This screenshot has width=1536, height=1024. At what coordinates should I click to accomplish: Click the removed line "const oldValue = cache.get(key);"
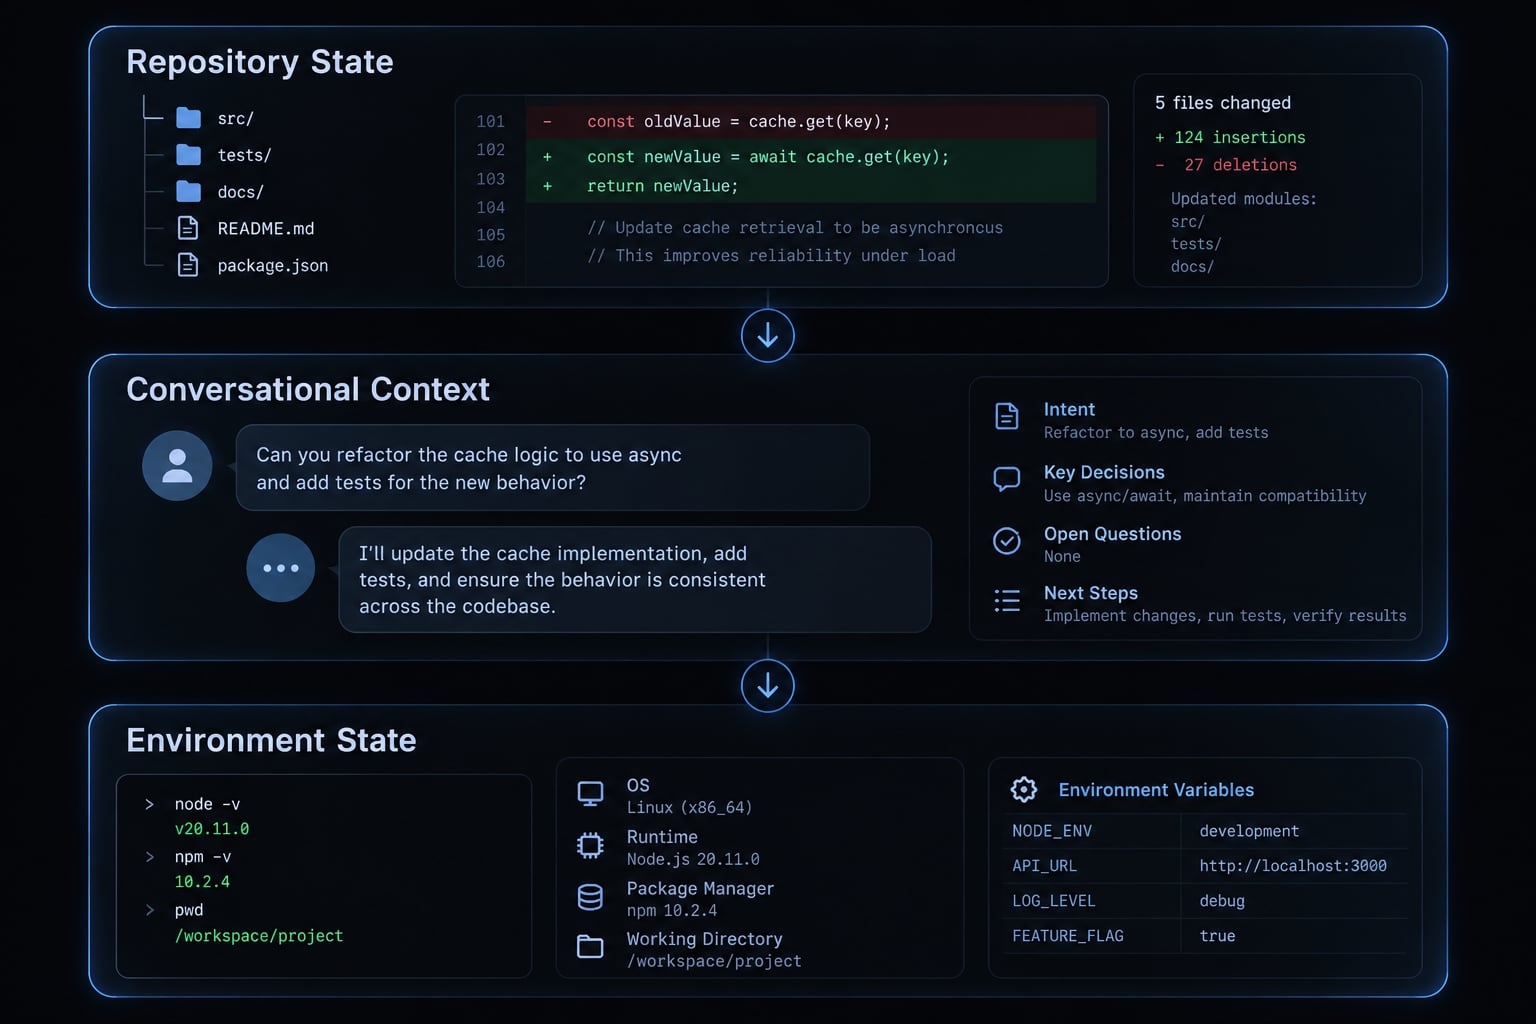[x=811, y=122]
